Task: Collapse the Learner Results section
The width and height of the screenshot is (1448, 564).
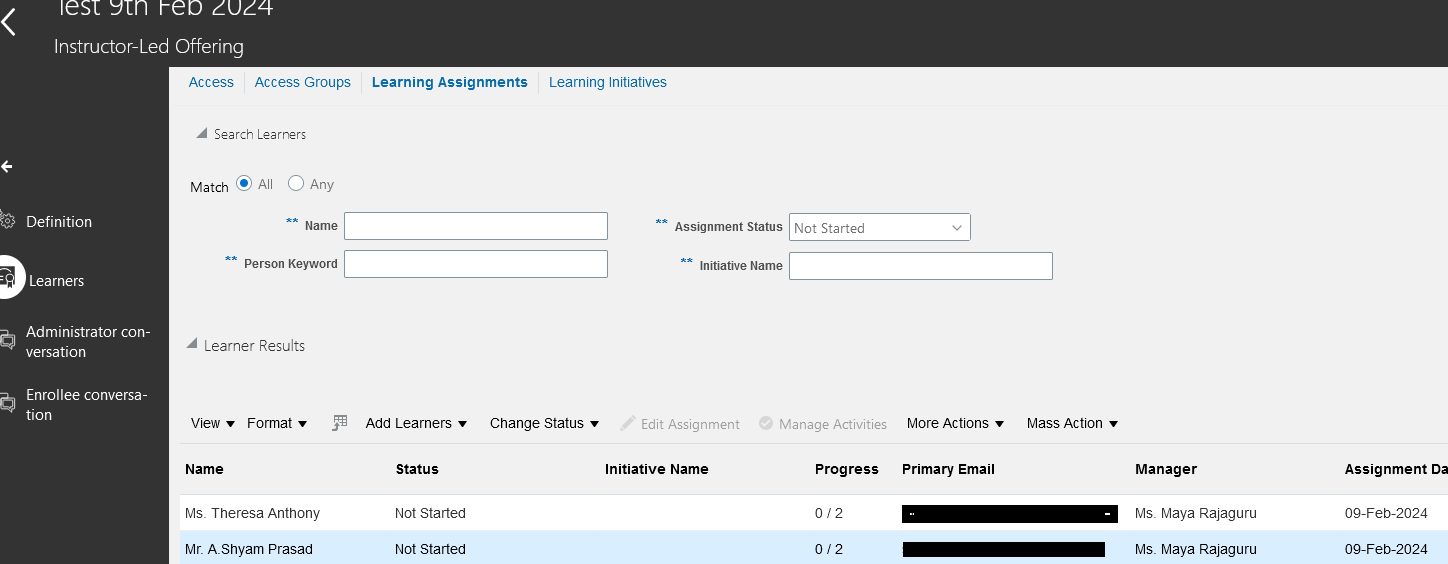Action: tap(192, 344)
